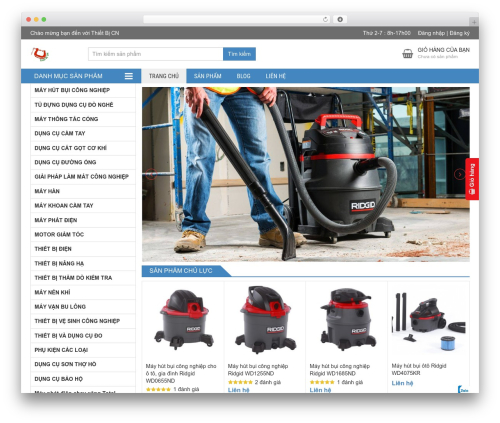Click the site logo in the header

(40, 54)
